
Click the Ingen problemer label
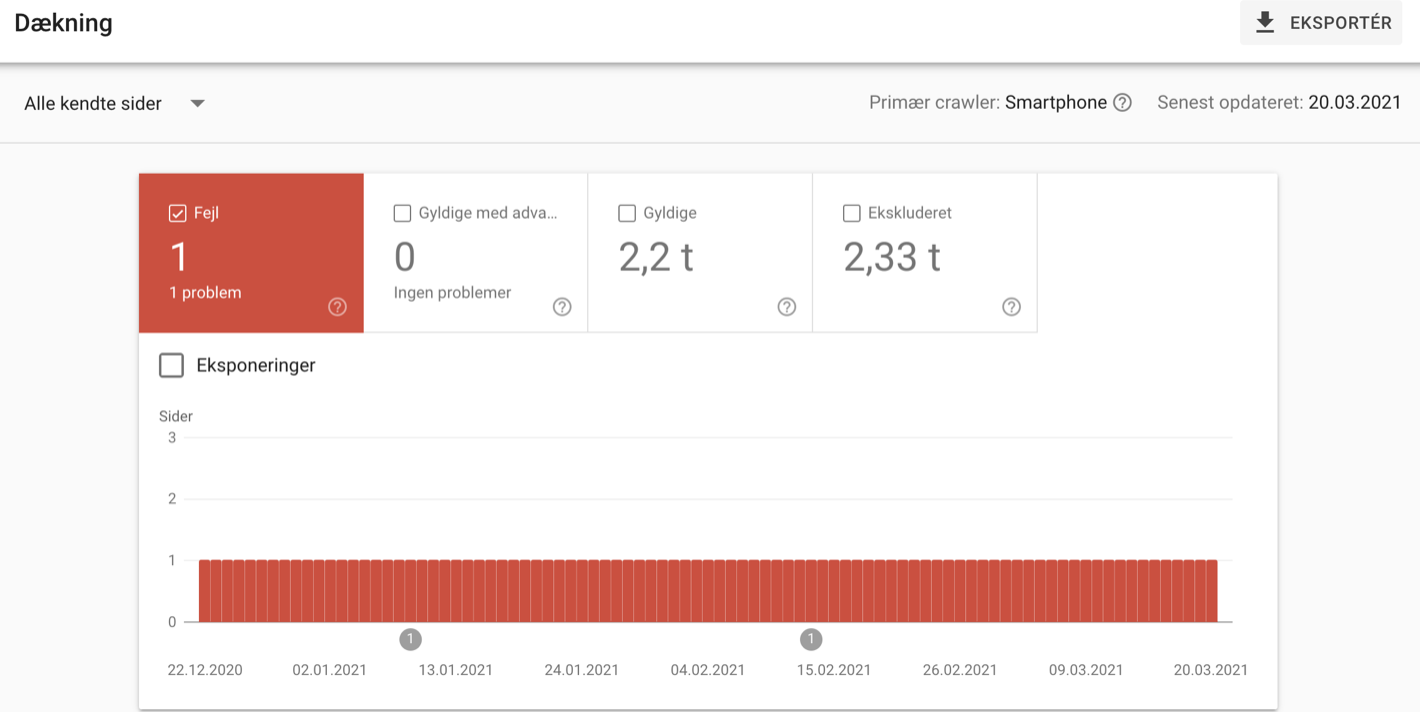pyautogui.click(x=452, y=293)
